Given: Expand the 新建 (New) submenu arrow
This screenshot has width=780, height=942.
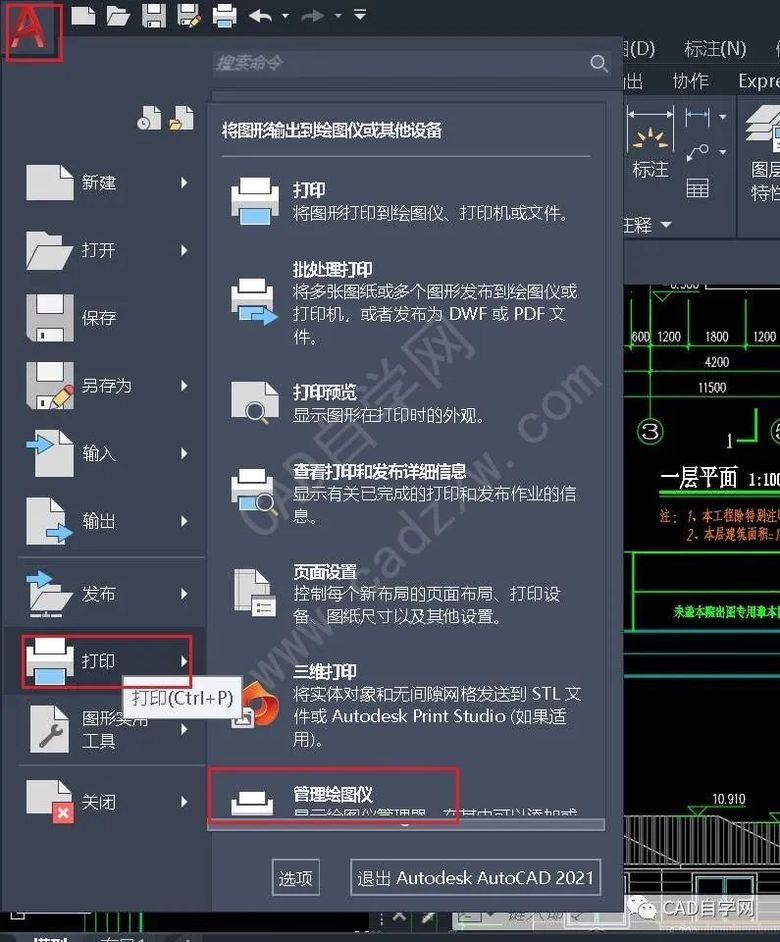Looking at the screenshot, I should click(184, 183).
